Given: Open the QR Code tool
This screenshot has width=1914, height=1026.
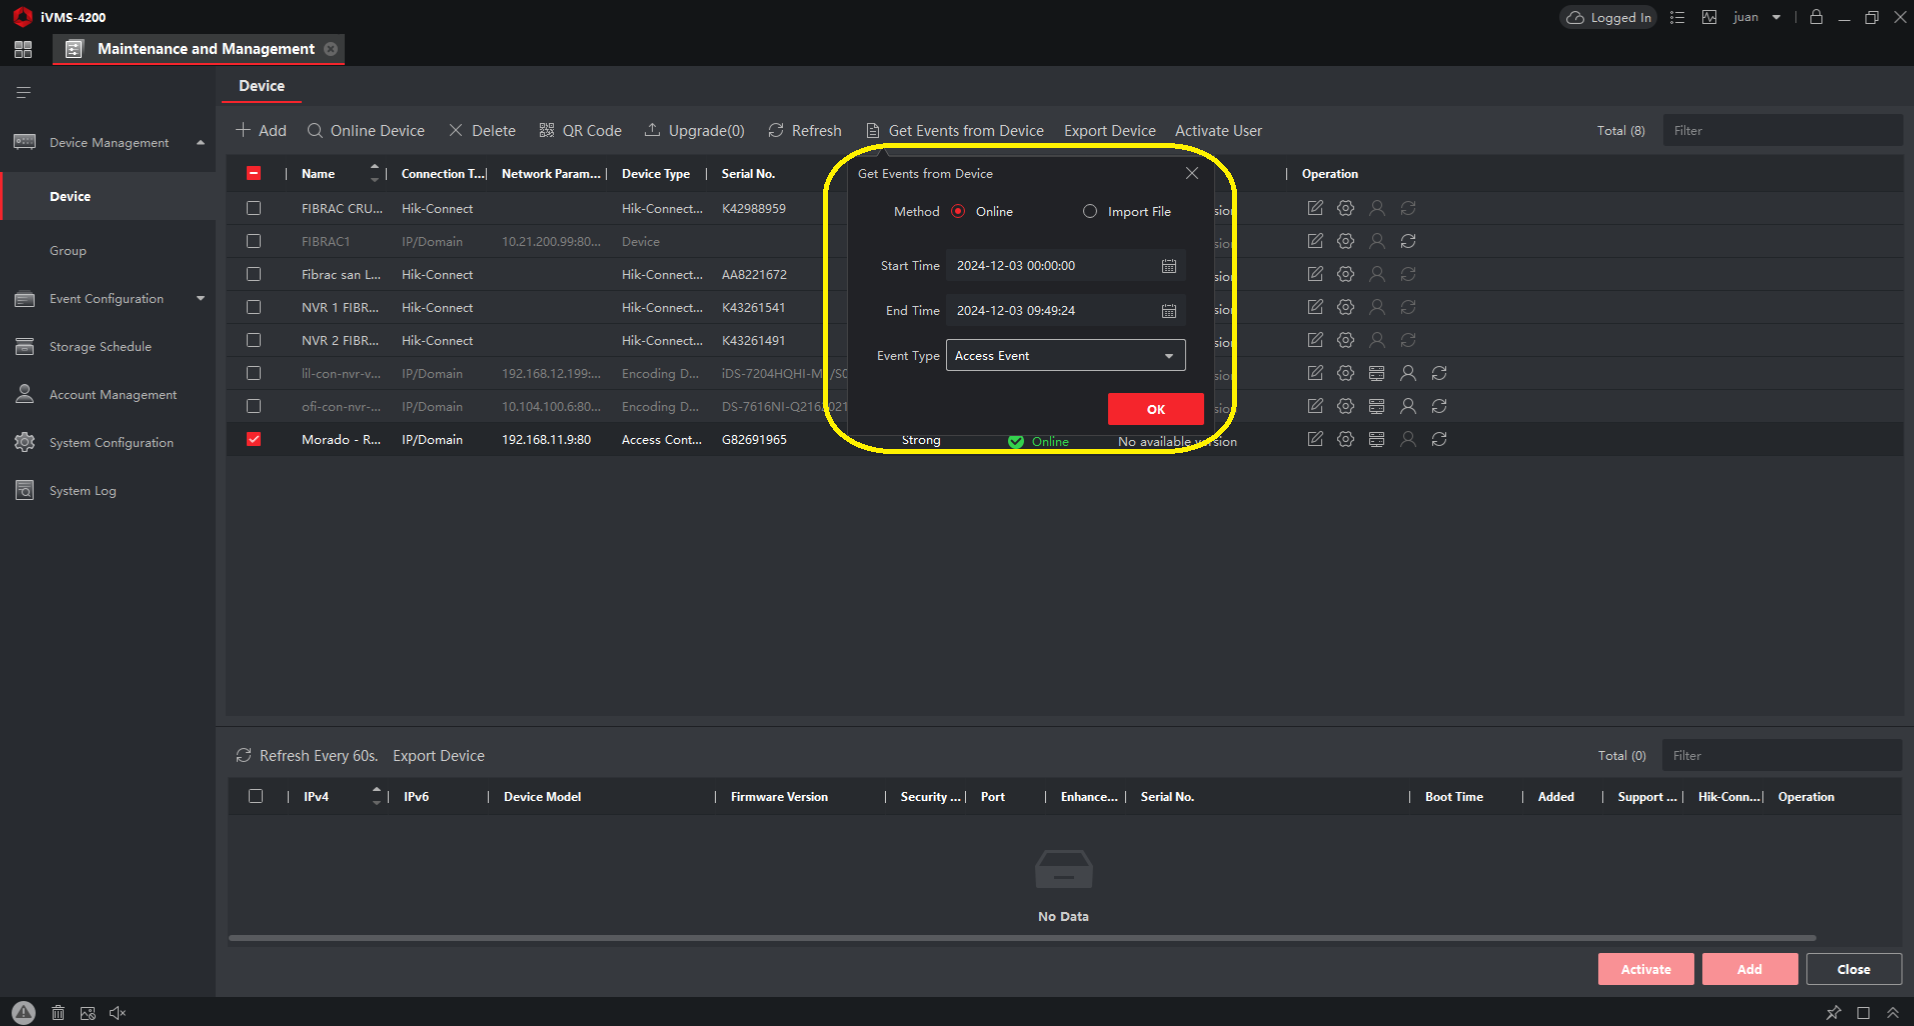Looking at the screenshot, I should (x=580, y=131).
